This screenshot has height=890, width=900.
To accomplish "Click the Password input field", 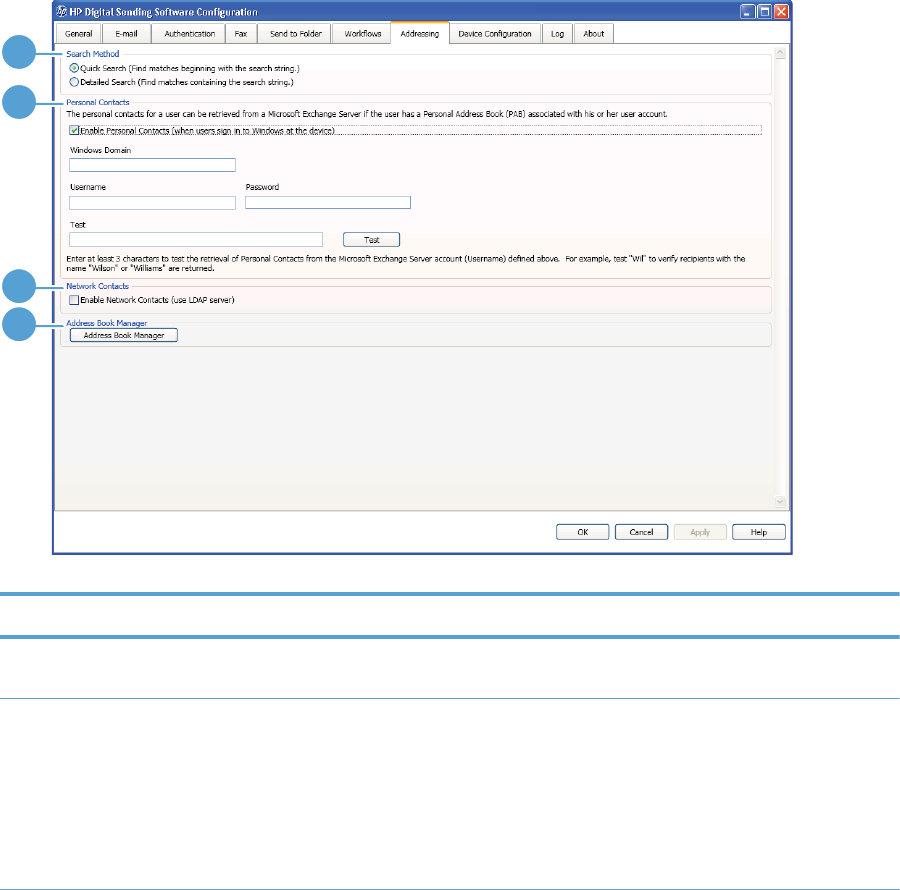I will 328,203.
